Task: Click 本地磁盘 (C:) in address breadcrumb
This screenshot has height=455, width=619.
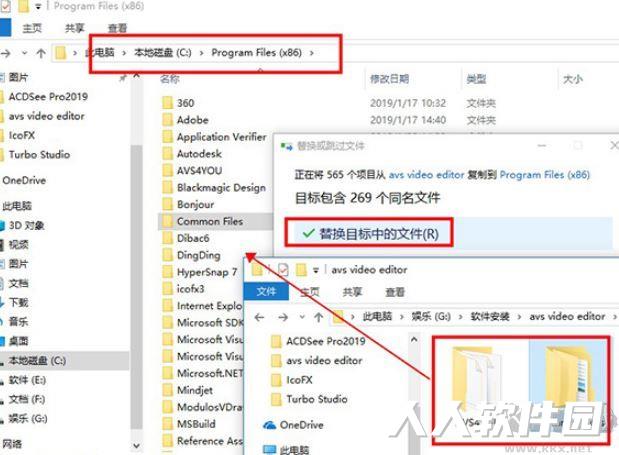Action: pyautogui.click(x=163, y=52)
